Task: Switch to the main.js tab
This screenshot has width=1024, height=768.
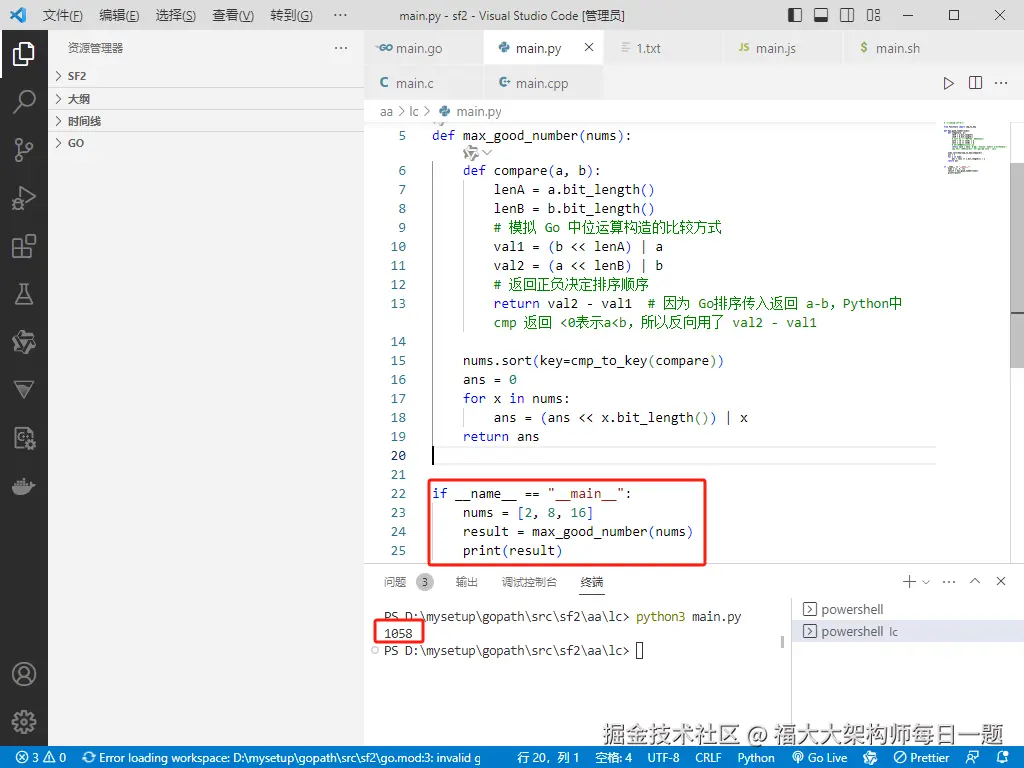Action: pos(783,48)
